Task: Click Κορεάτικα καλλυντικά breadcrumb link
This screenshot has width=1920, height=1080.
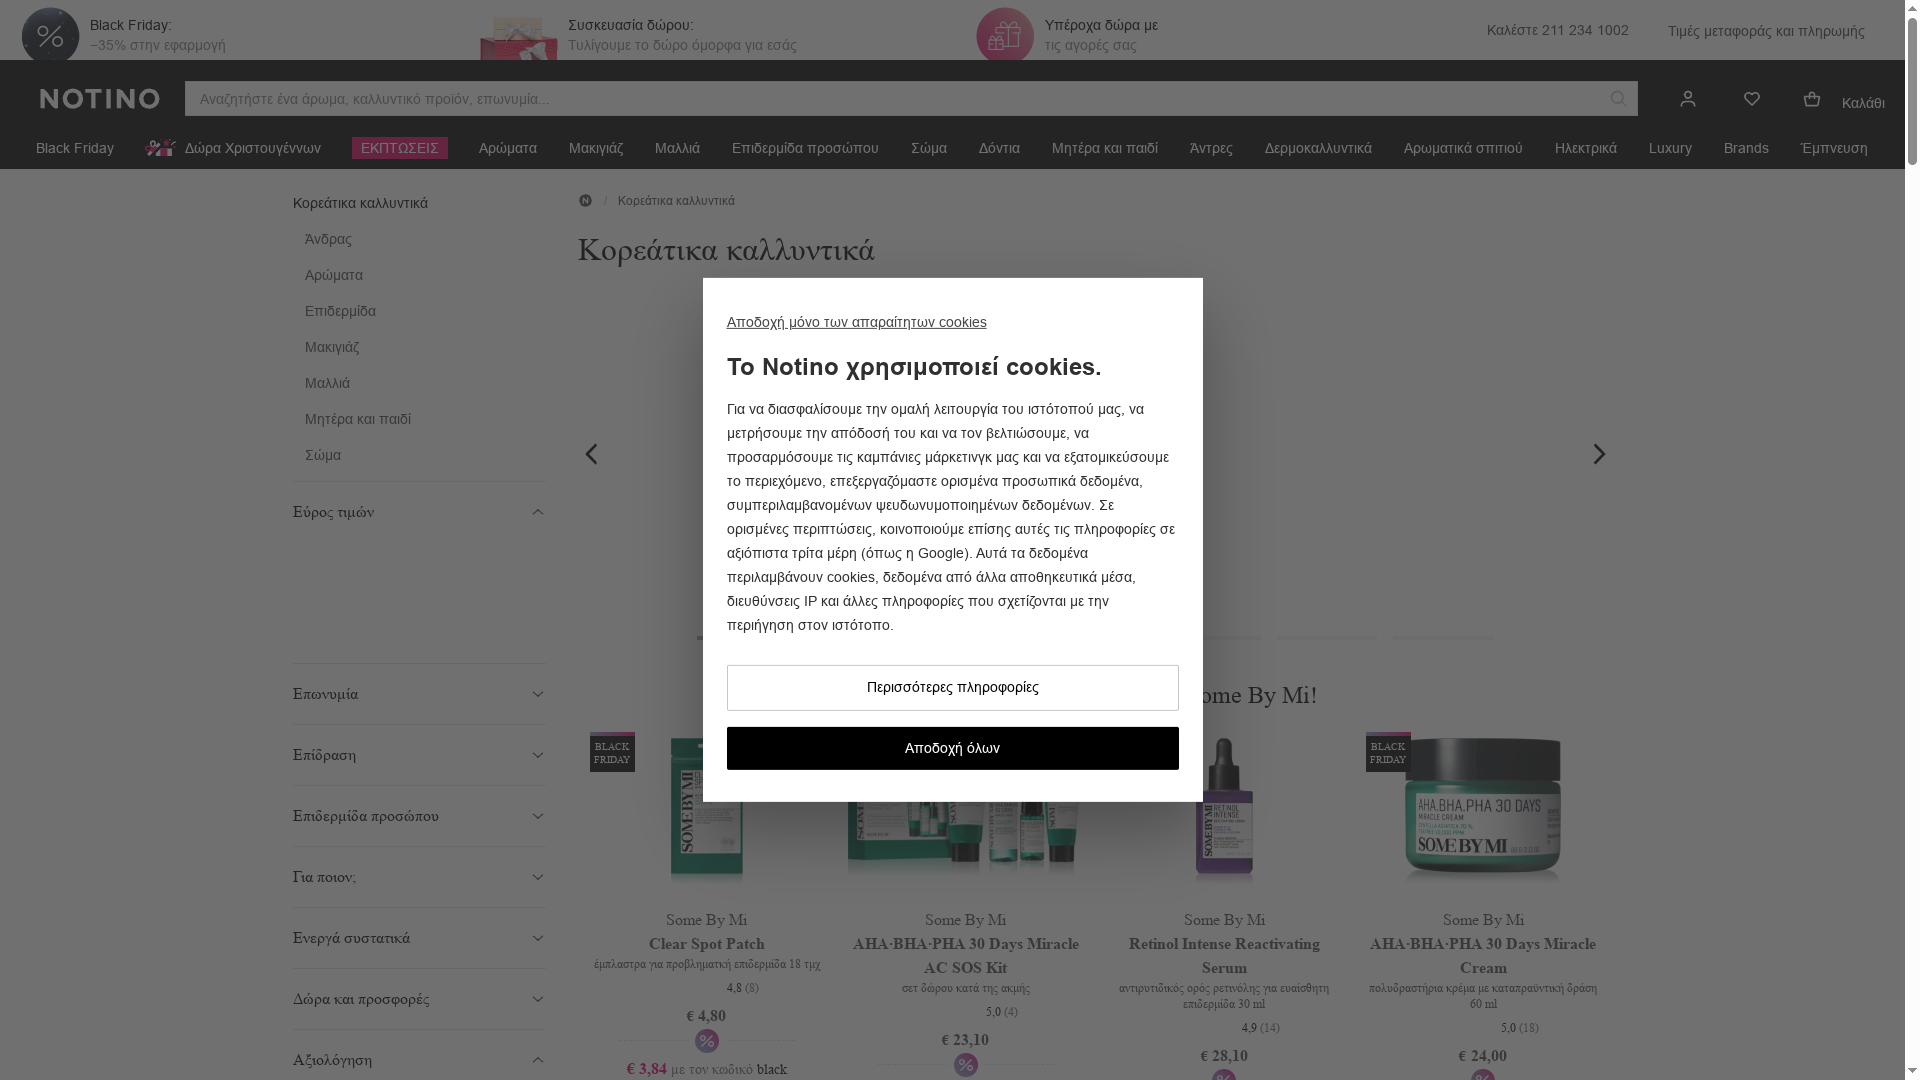Action: click(x=676, y=201)
